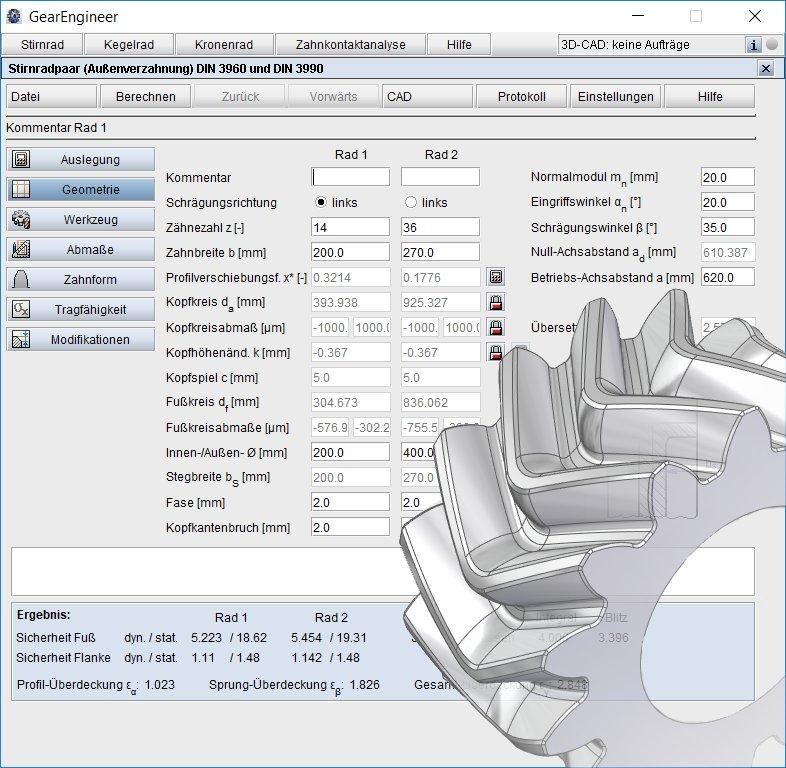Click the Protokoll button

[520, 97]
